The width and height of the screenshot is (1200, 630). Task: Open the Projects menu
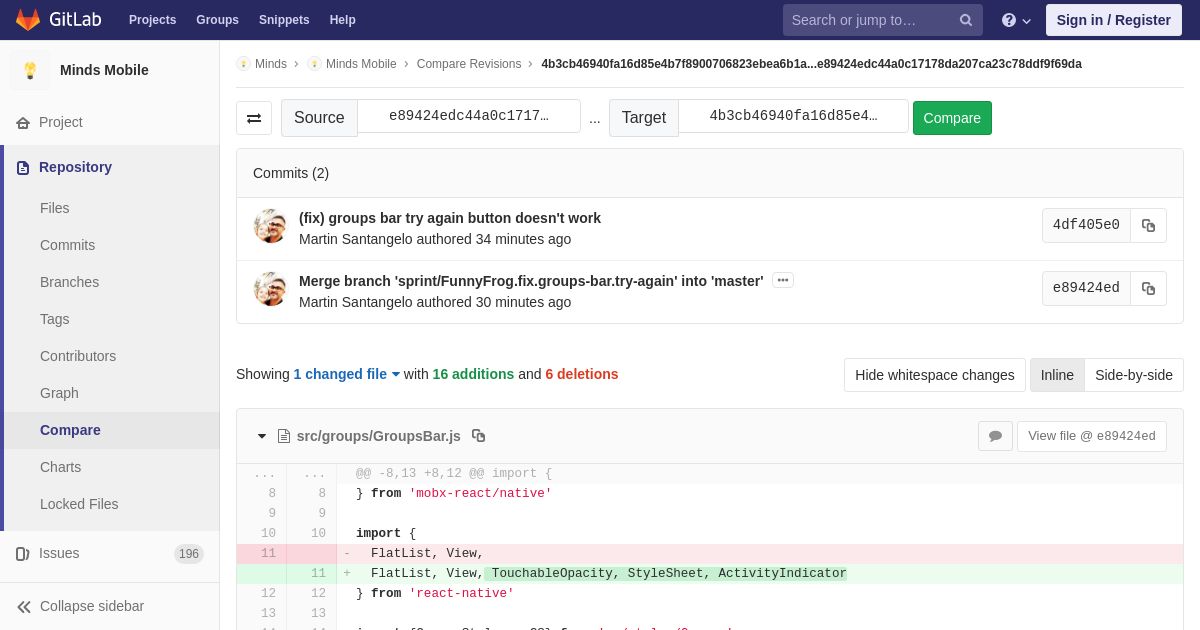coord(152,20)
